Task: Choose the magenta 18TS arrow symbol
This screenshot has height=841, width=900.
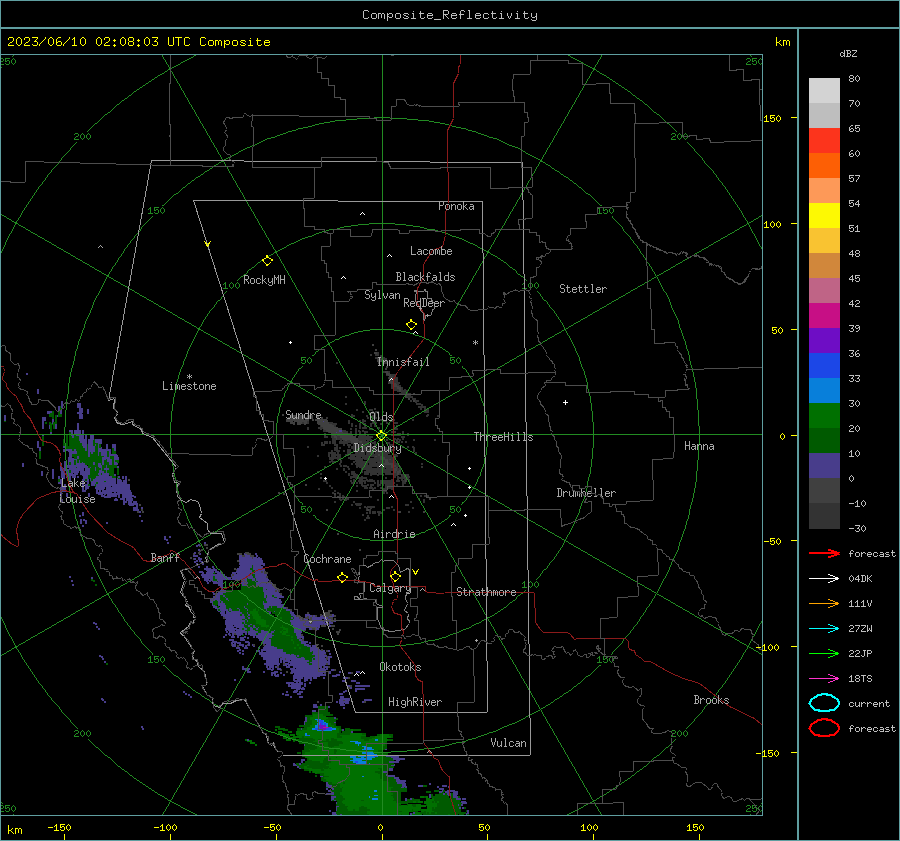Action: click(x=824, y=679)
